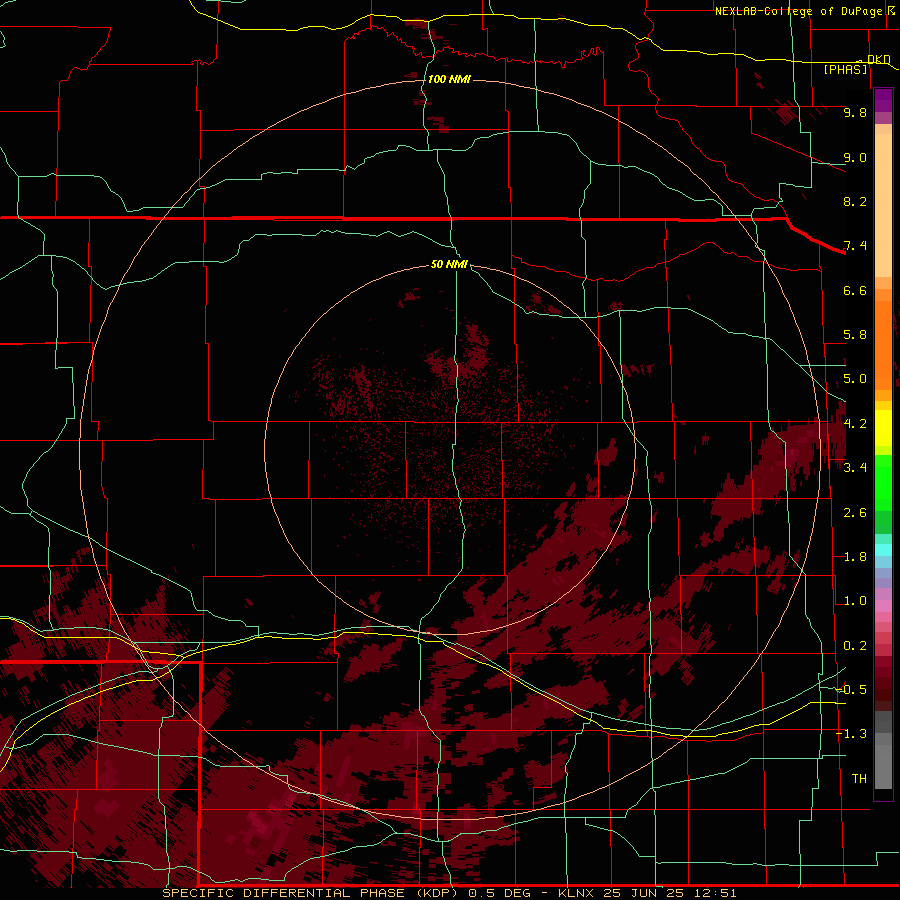Click the pink band of the color scale
Image resolution: width=900 pixels, height=900 pixels.
click(x=883, y=606)
